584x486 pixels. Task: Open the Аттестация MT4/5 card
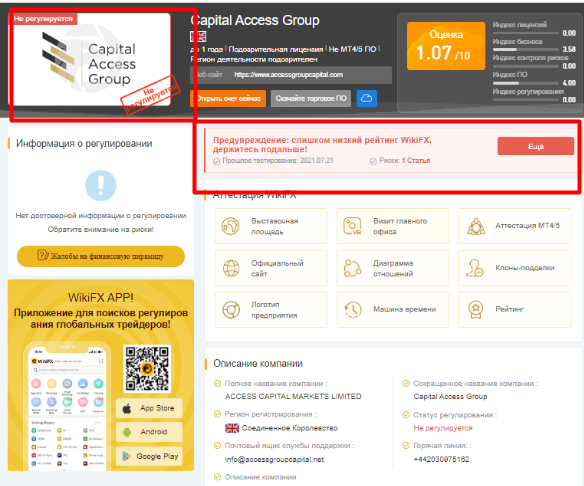(514, 226)
